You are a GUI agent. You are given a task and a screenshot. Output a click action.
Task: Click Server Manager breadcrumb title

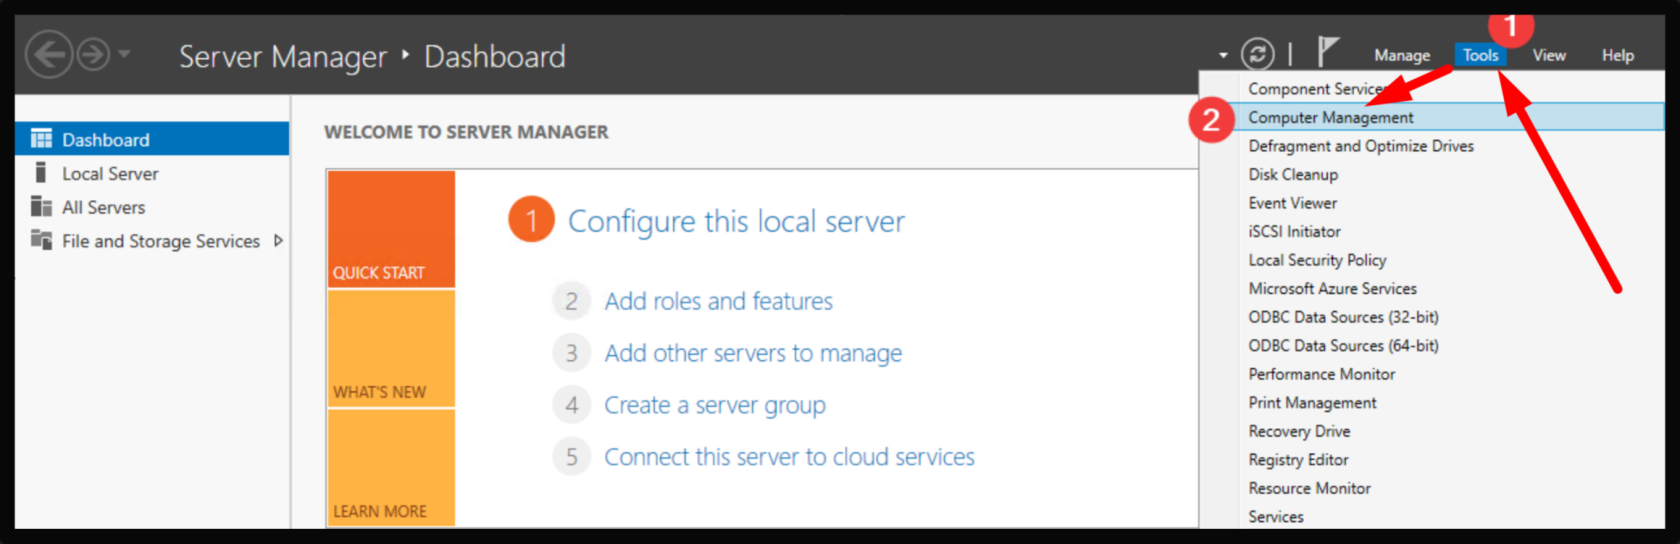tap(283, 56)
